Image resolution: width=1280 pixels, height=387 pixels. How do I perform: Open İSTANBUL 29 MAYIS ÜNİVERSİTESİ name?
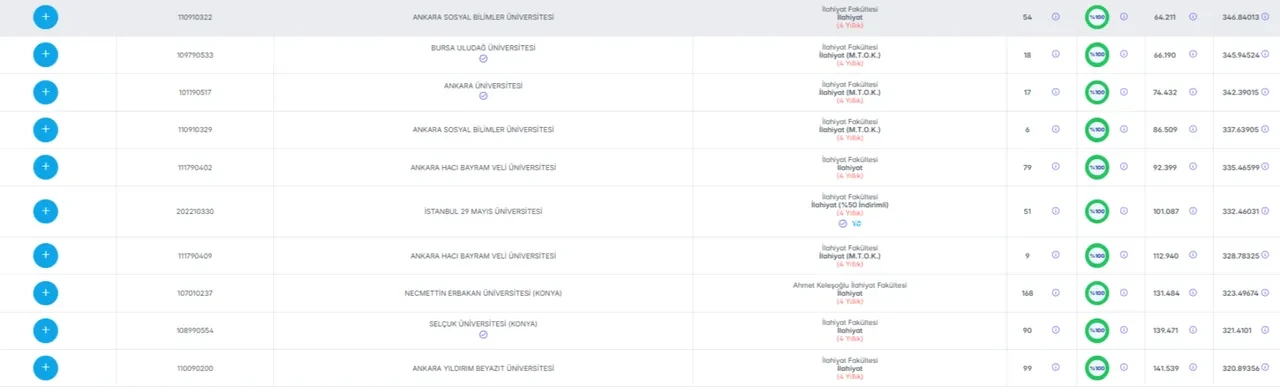(483, 212)
